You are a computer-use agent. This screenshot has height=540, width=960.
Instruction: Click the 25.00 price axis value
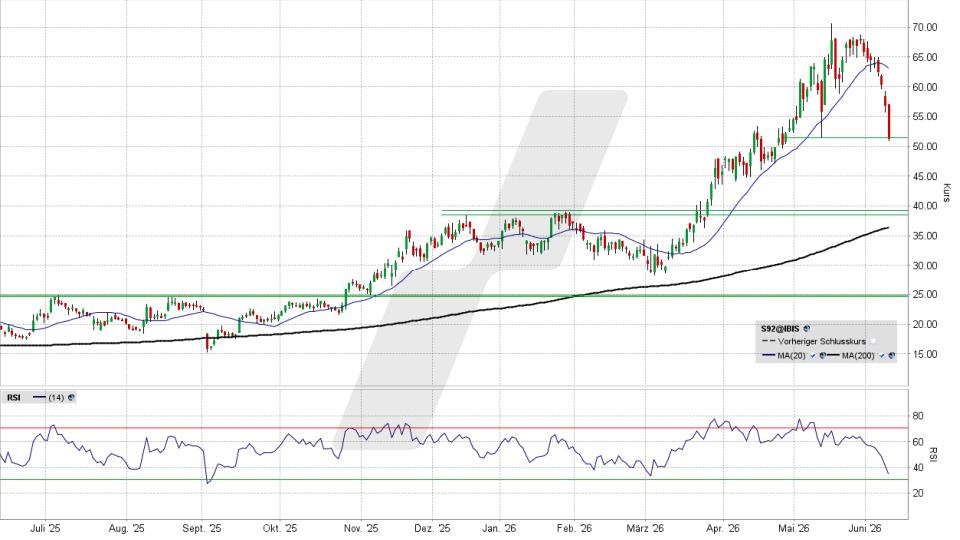(924, 295)
